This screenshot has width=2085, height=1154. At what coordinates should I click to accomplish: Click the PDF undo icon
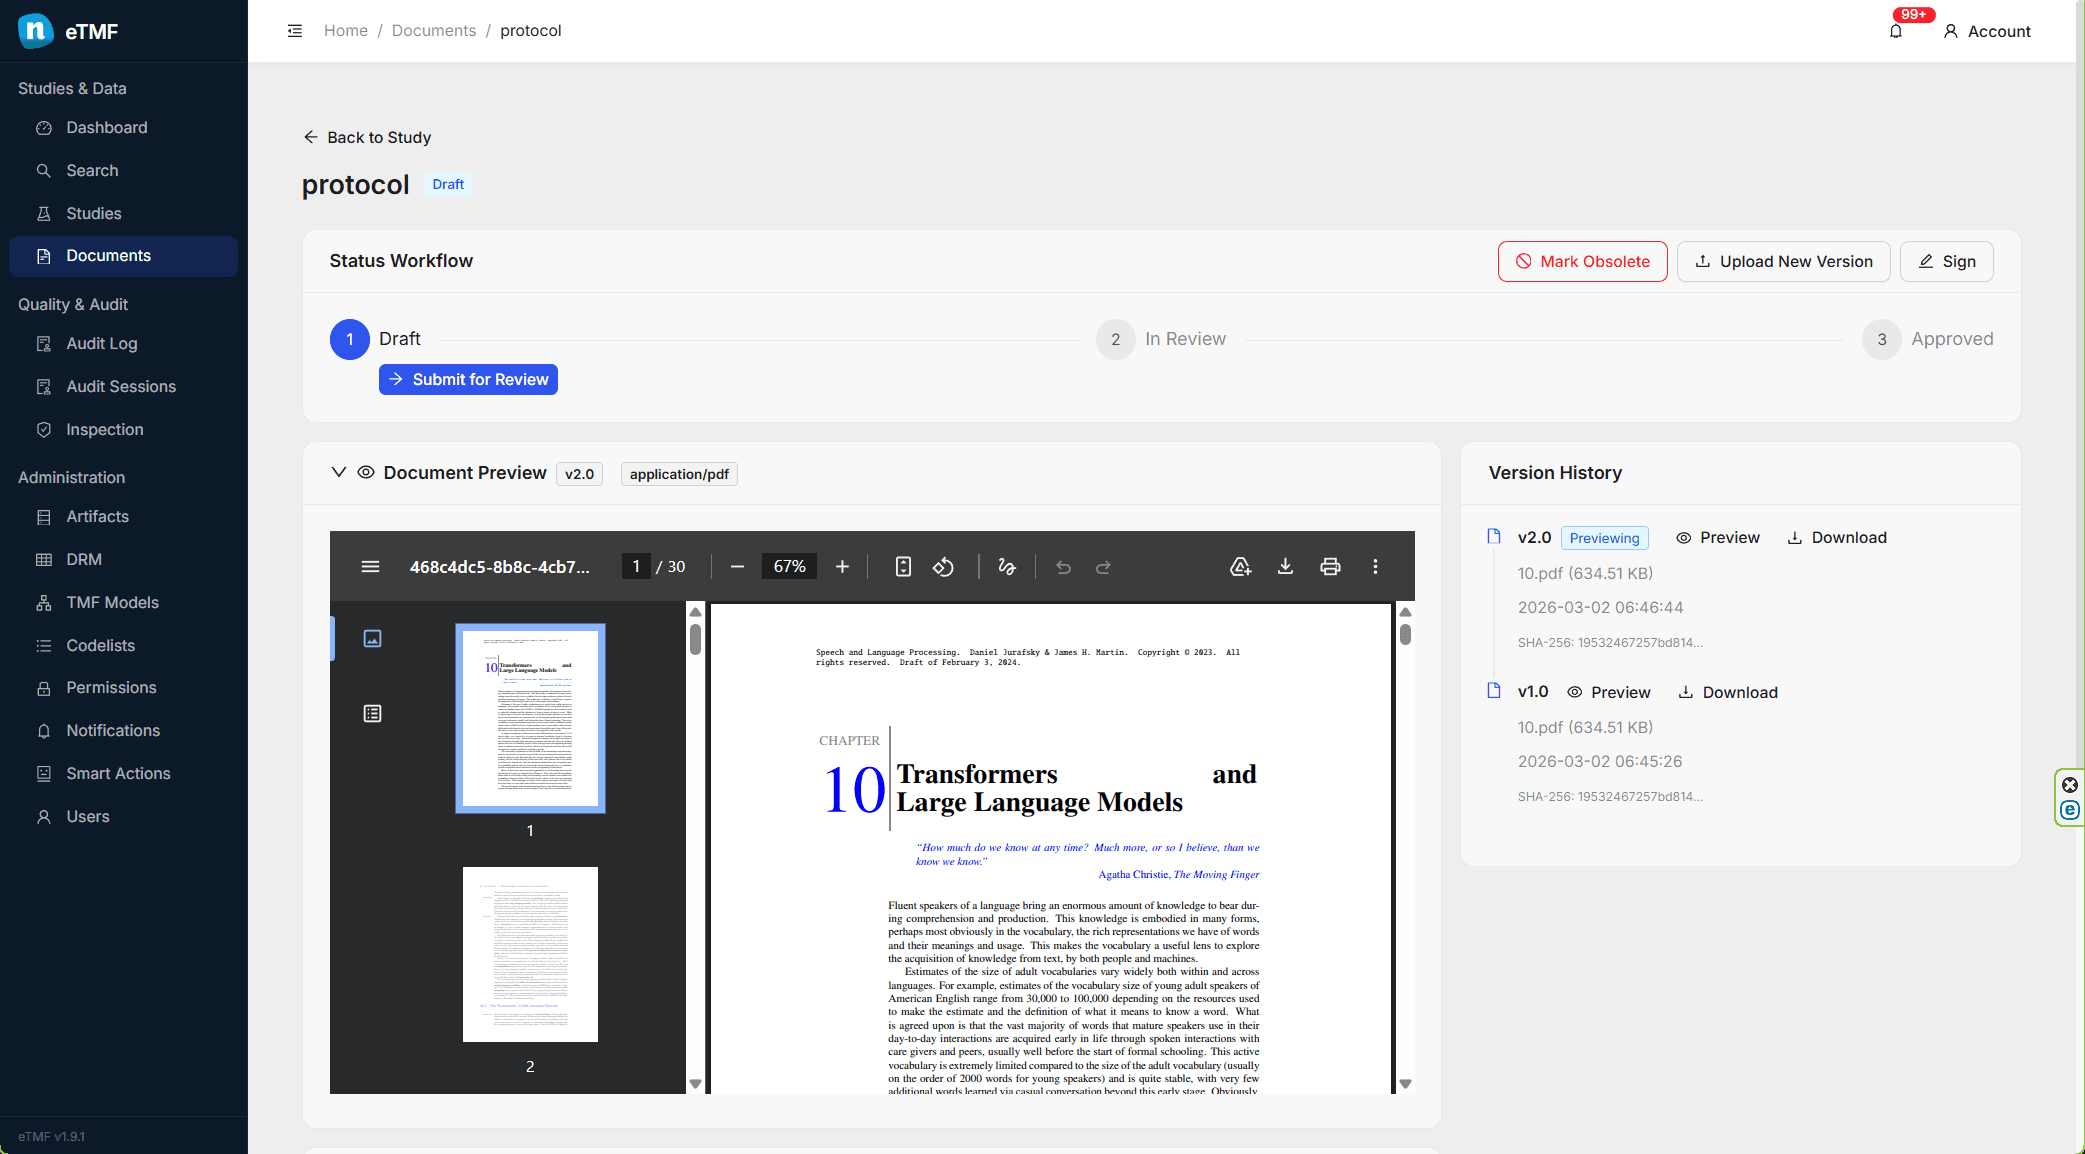(1063, 567)
